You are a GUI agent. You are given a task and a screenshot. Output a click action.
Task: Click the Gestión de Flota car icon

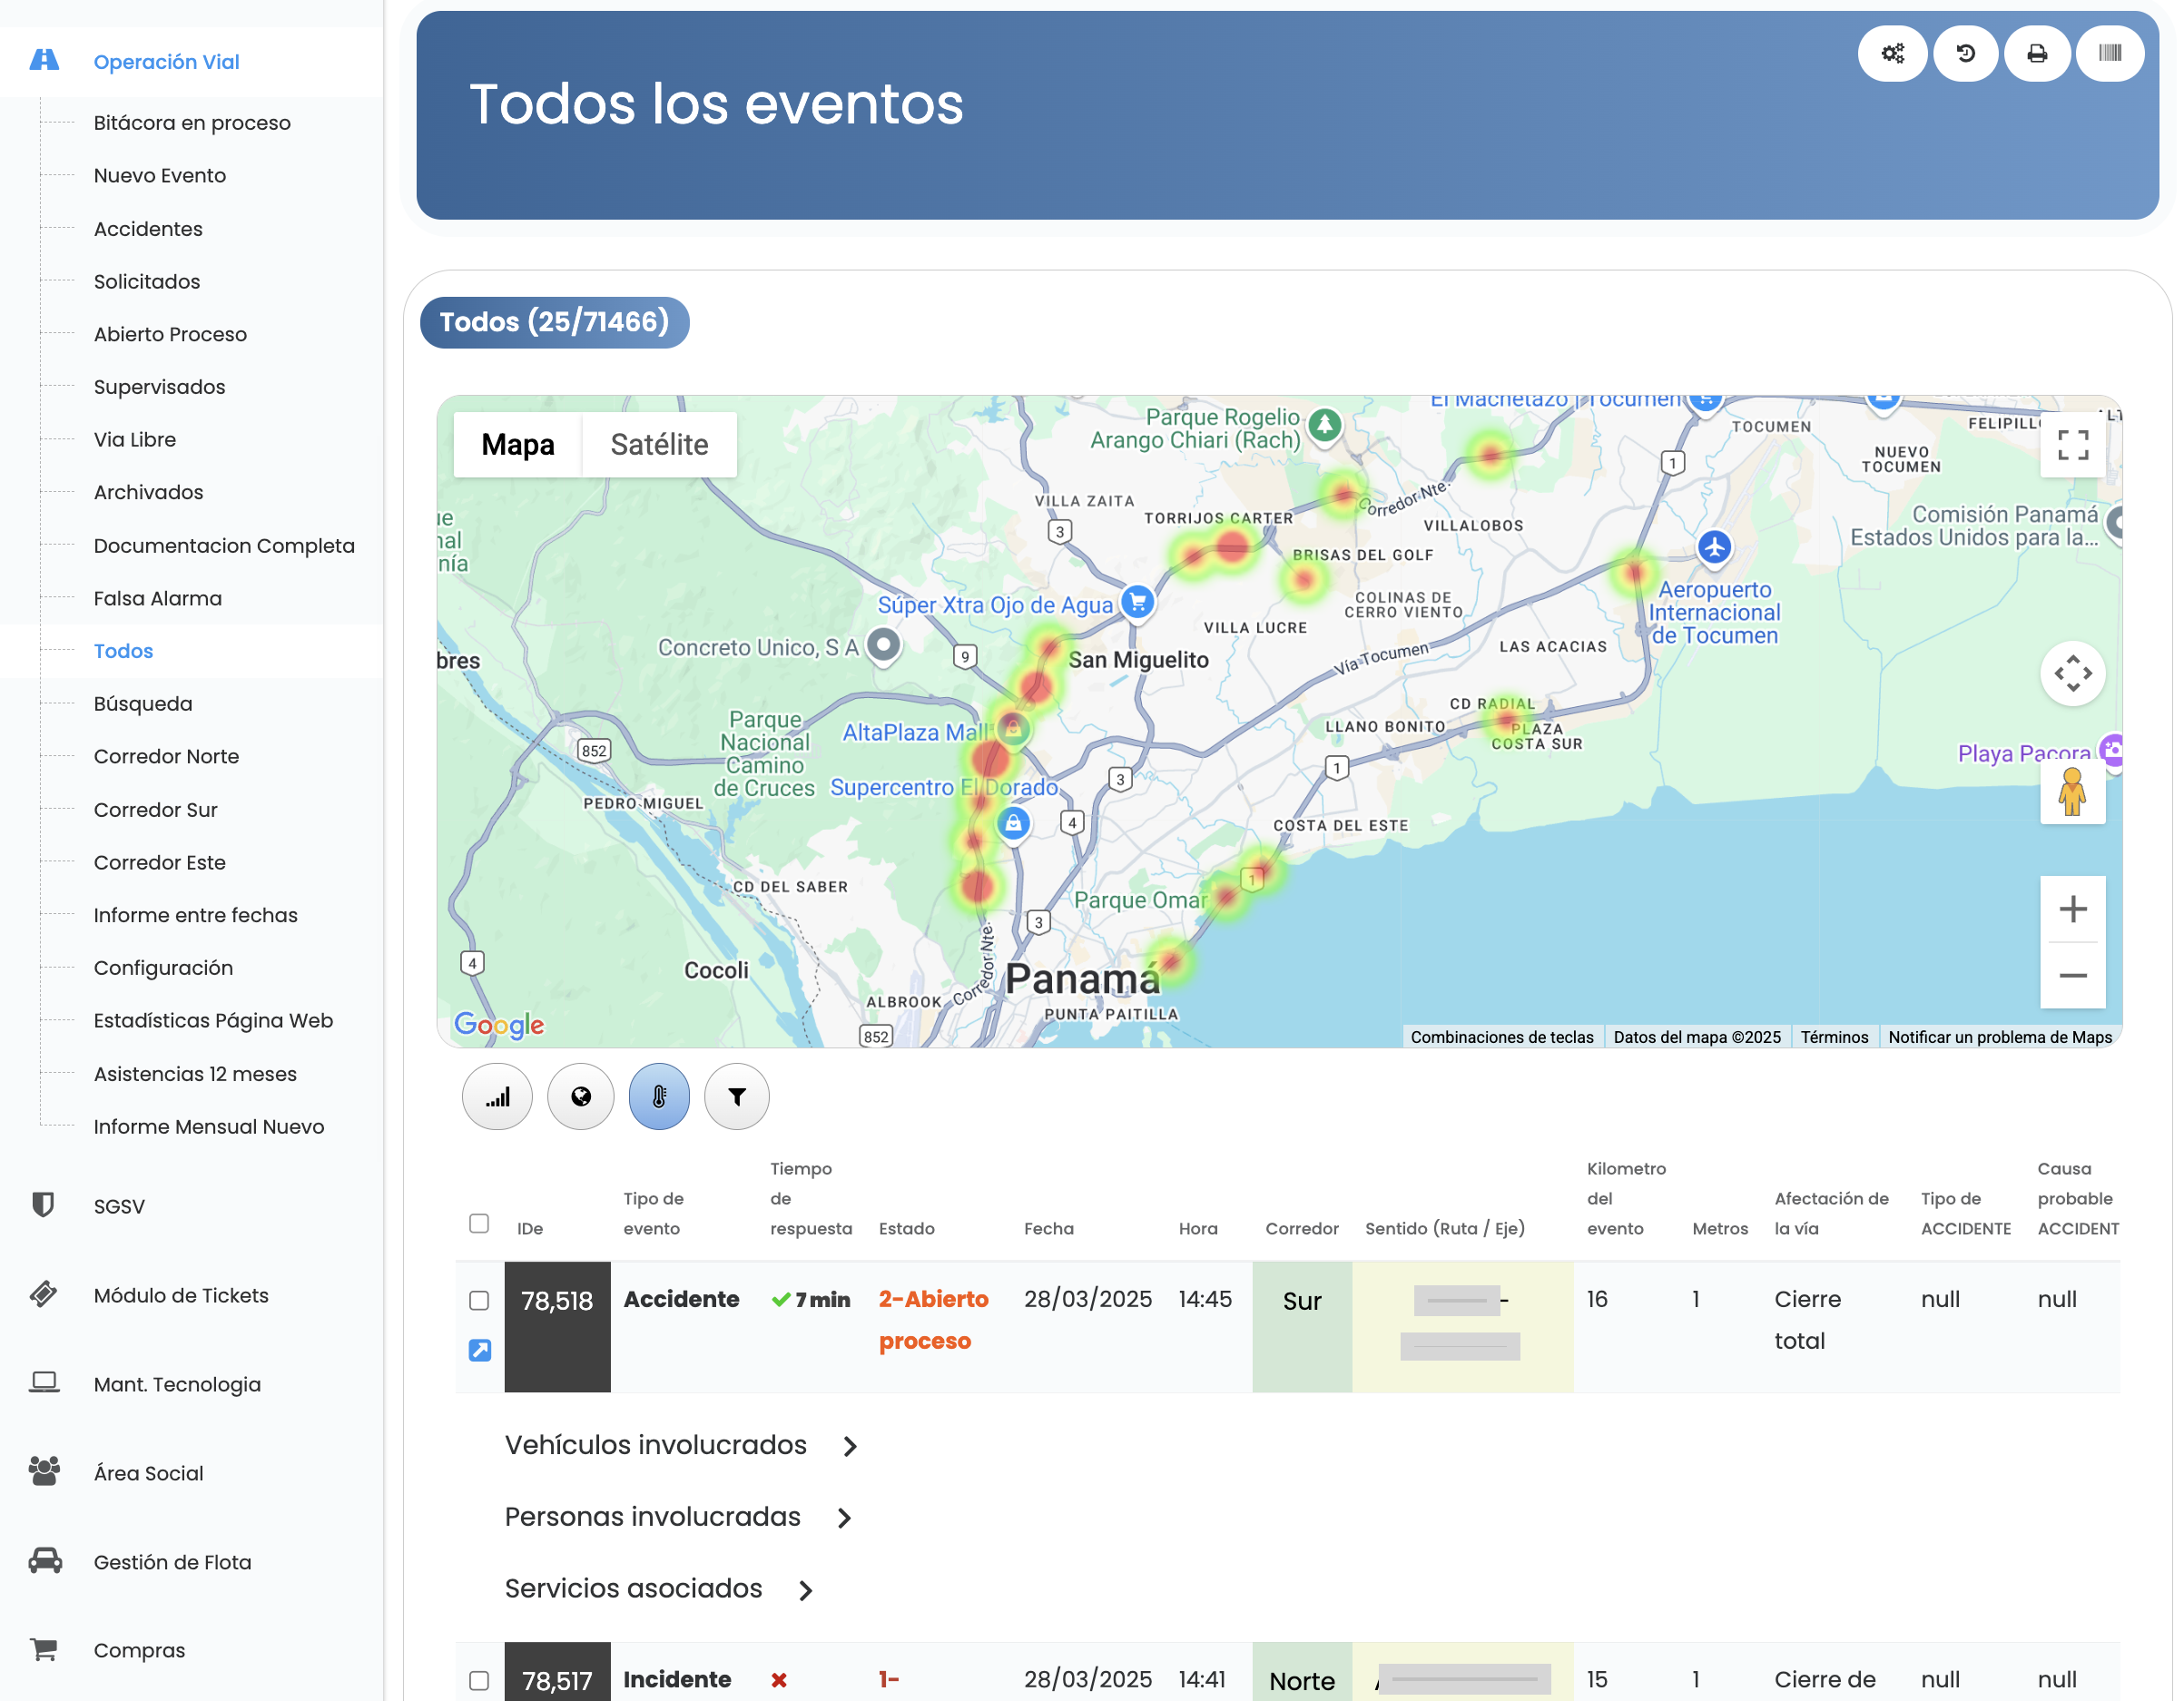46,1561
